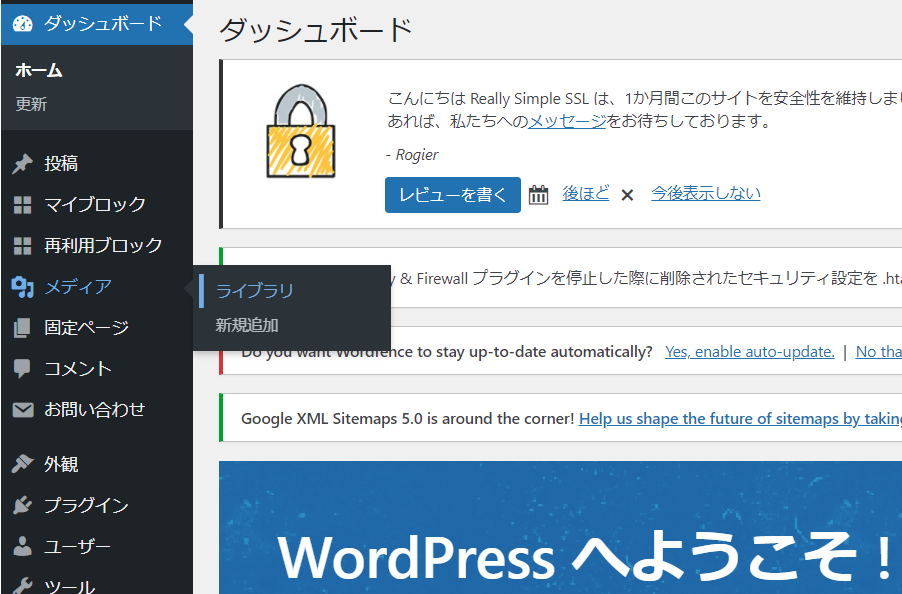This screenshot has width=902, height=594.
Task: Open ライブラリ in the media flyout
Action: pos(255,291)
